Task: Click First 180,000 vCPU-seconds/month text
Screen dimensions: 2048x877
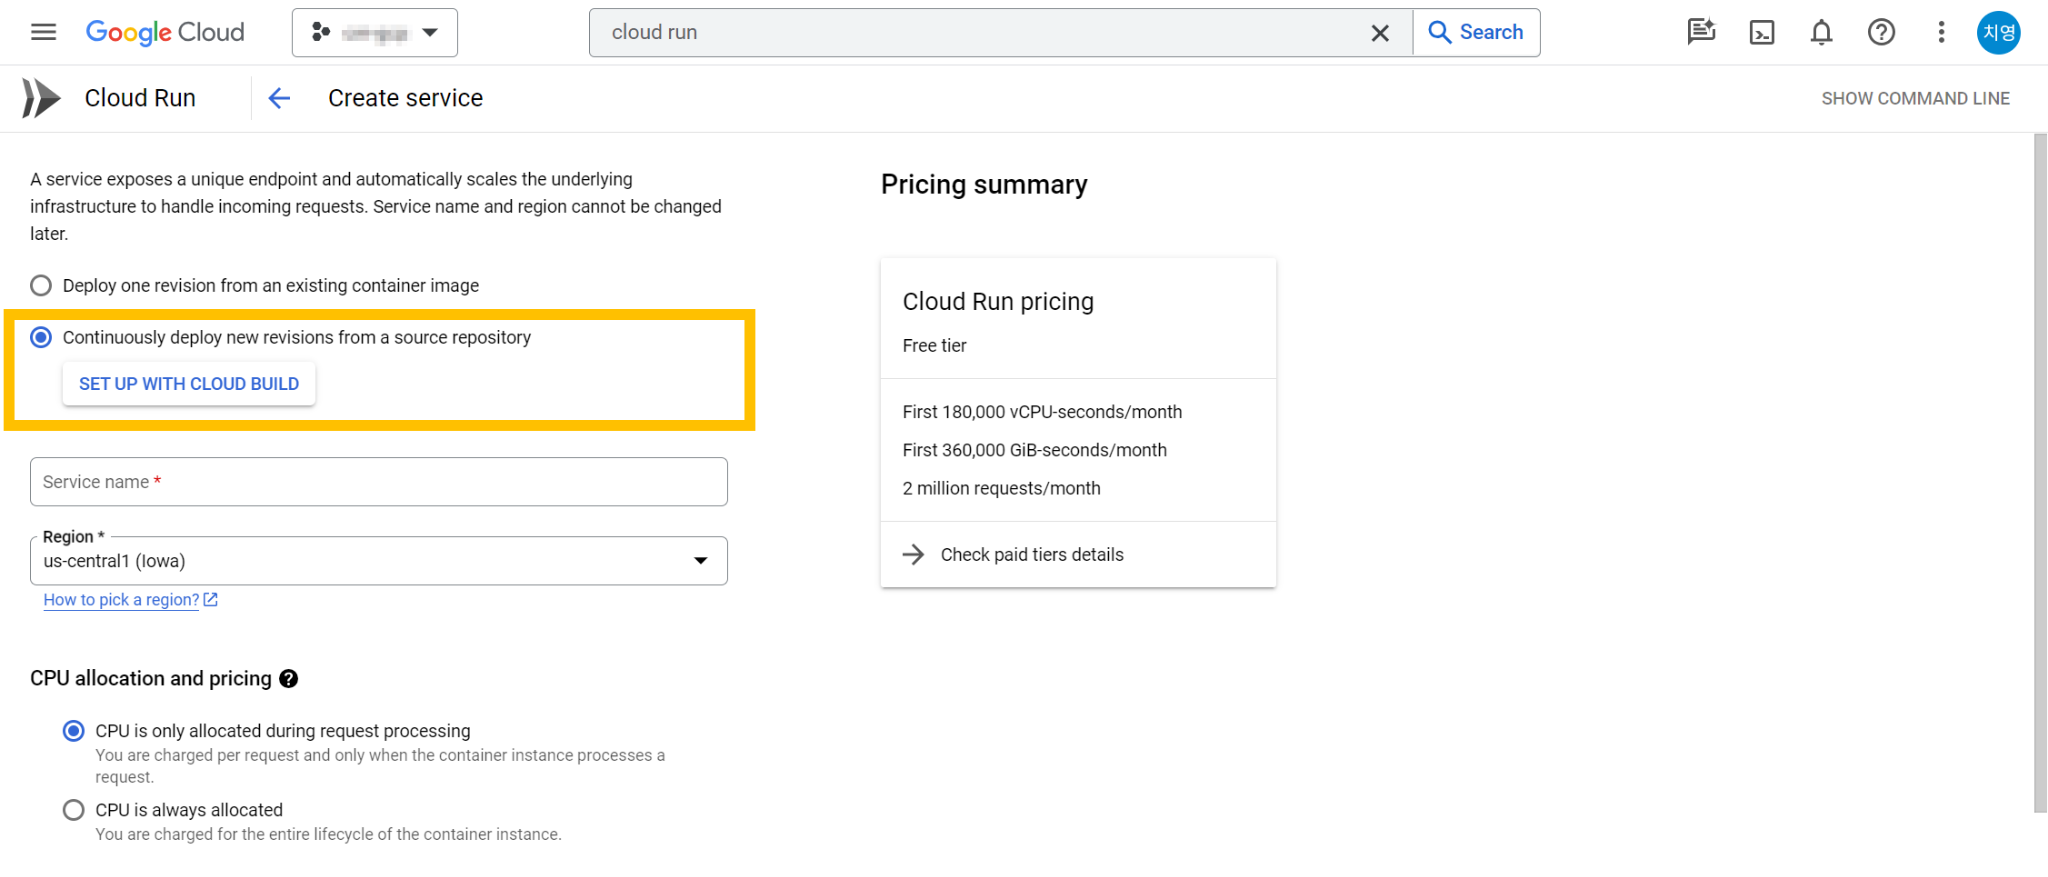Action: click(1042, 412)
